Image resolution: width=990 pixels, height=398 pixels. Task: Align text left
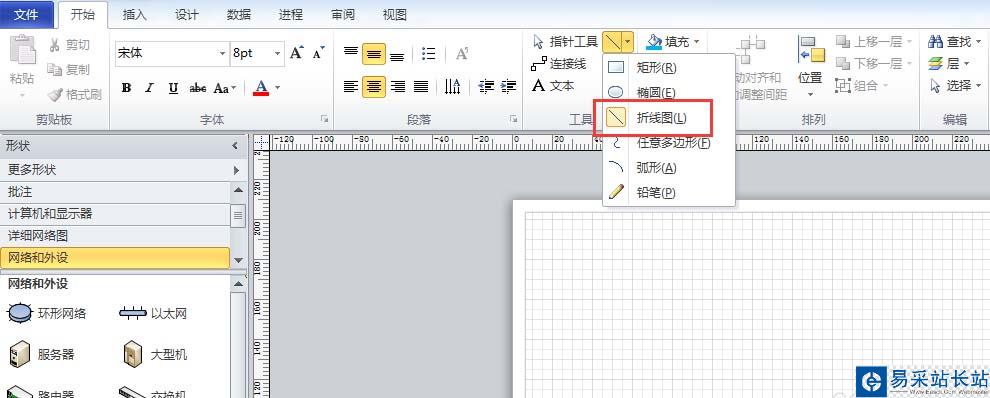(351, 86)
